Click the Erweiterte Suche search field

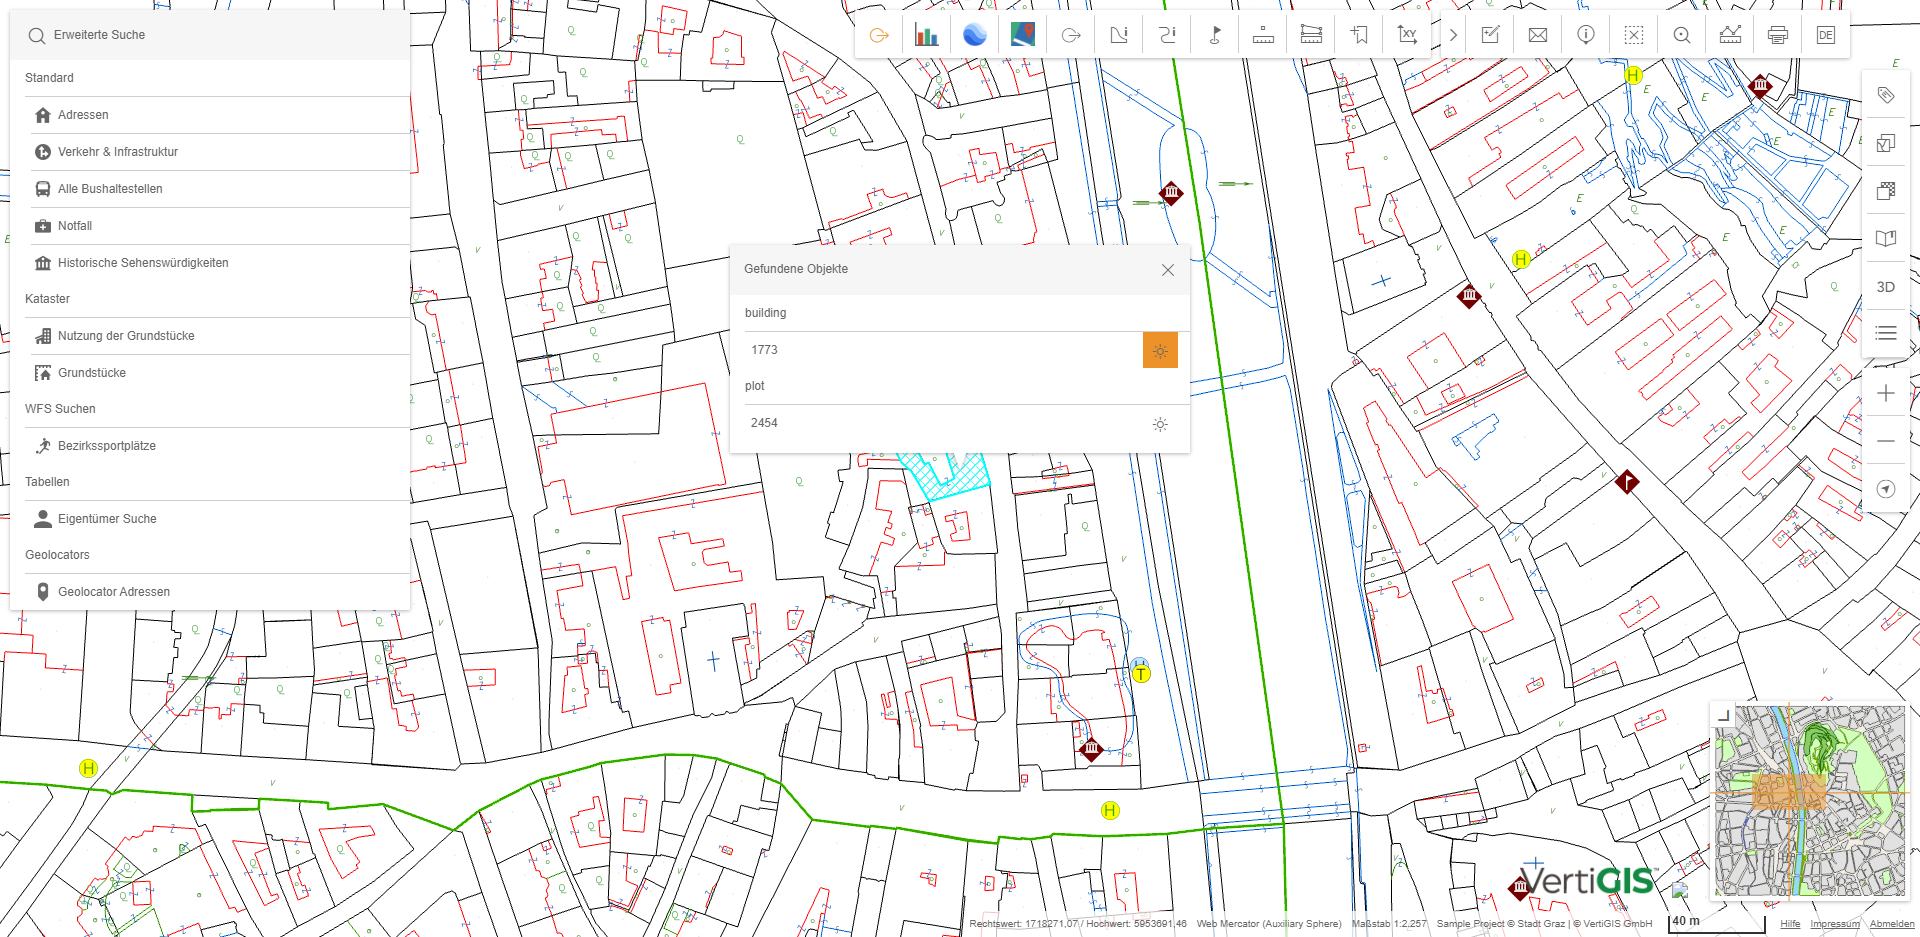point(210,35)
